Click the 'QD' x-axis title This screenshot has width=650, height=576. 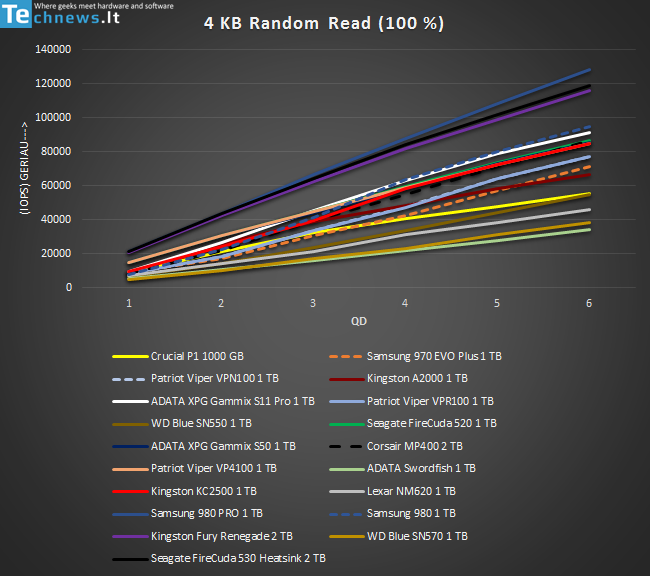(359, 321)
